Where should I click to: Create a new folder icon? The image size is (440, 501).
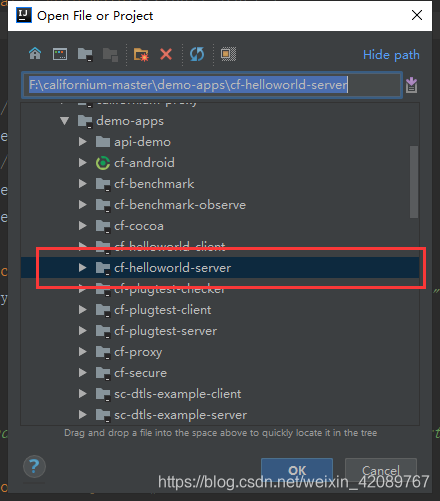(x=141, y=54)
